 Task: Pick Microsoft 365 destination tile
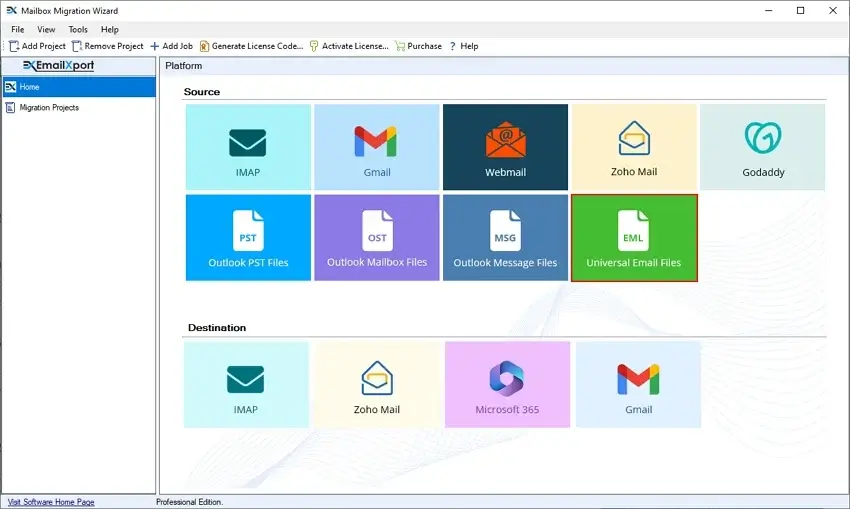(507, 384)
